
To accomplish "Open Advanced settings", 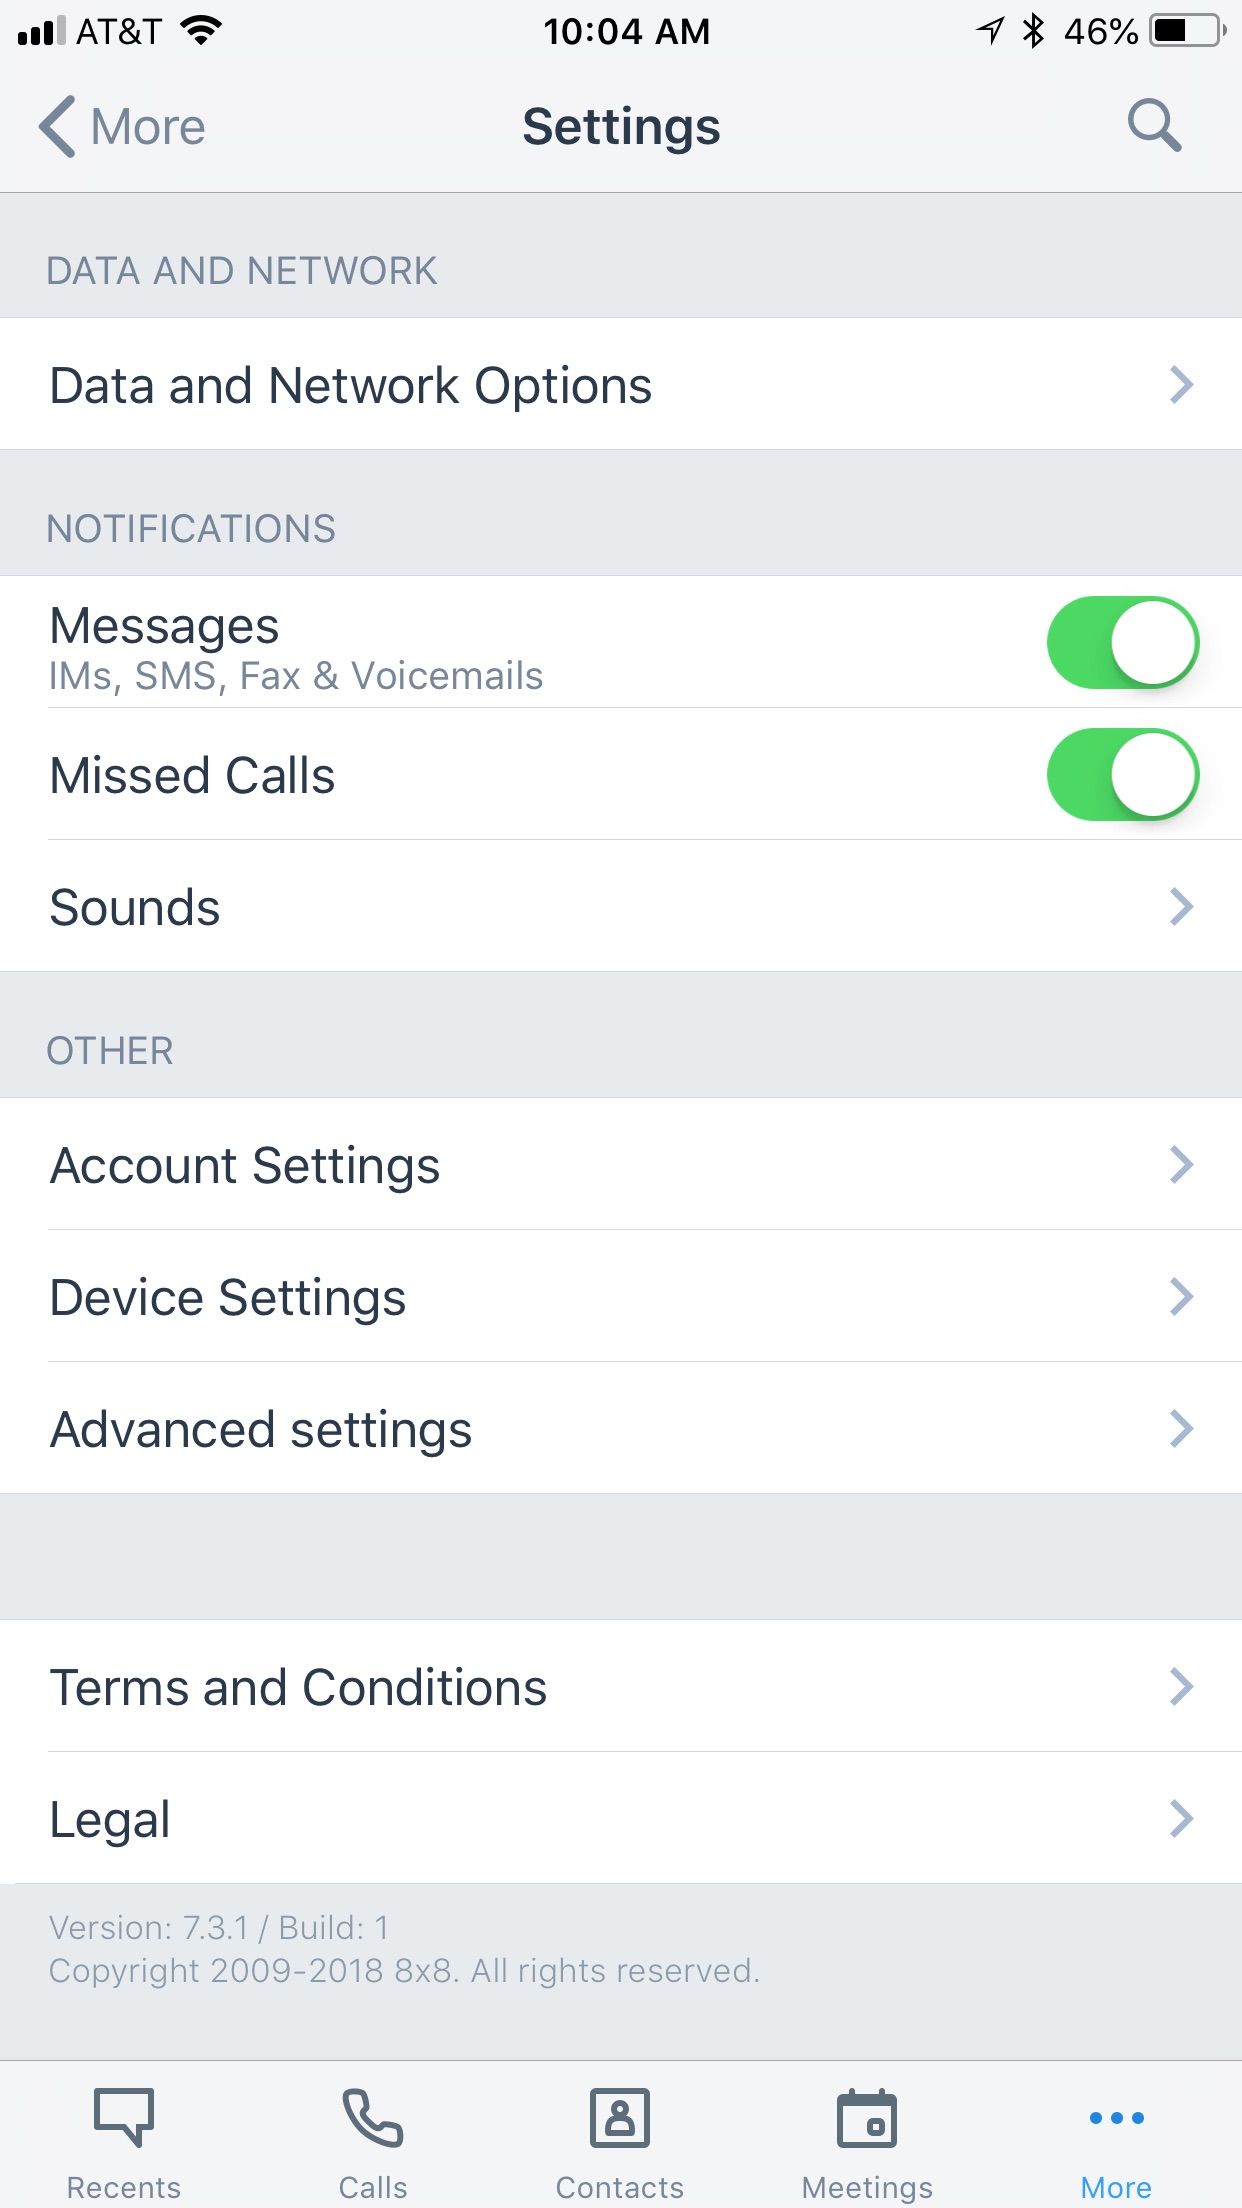I will [621, 1428].
